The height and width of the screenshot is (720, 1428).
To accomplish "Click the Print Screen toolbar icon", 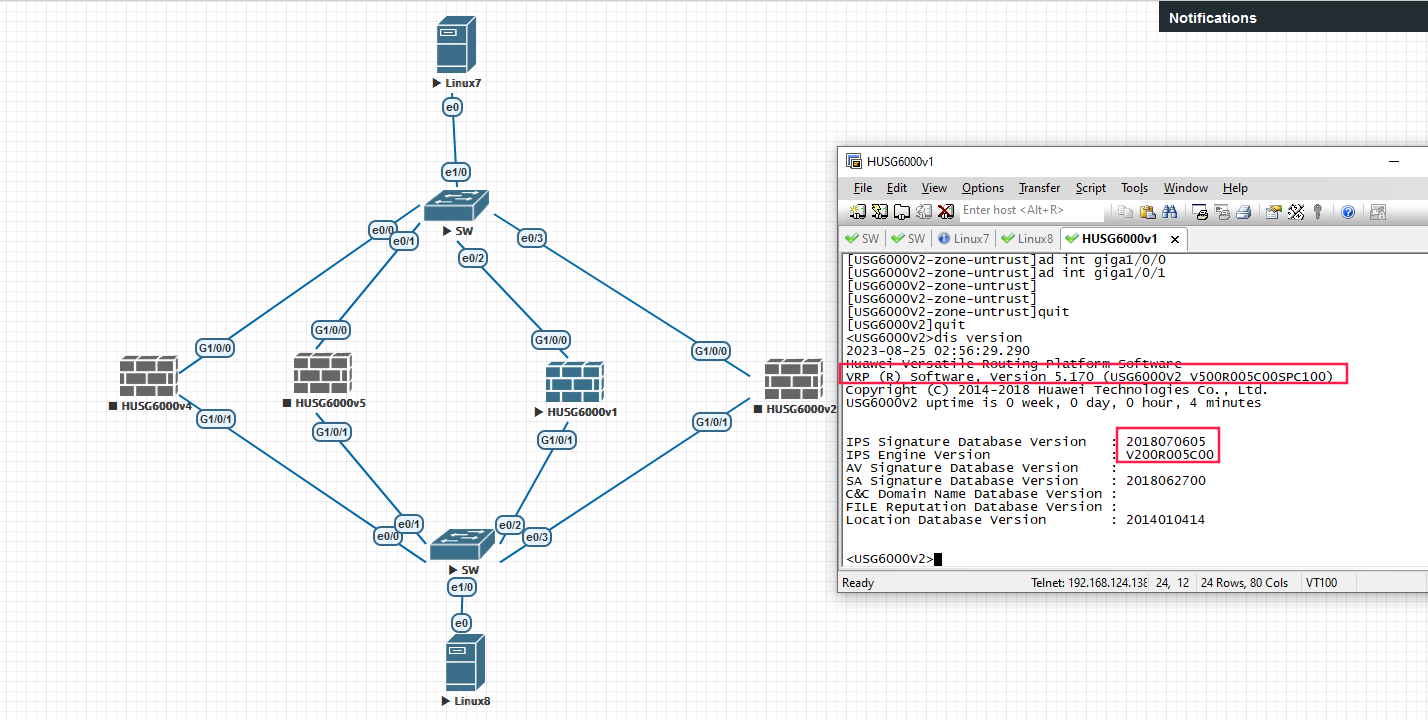I will (x=1200, y=211).
